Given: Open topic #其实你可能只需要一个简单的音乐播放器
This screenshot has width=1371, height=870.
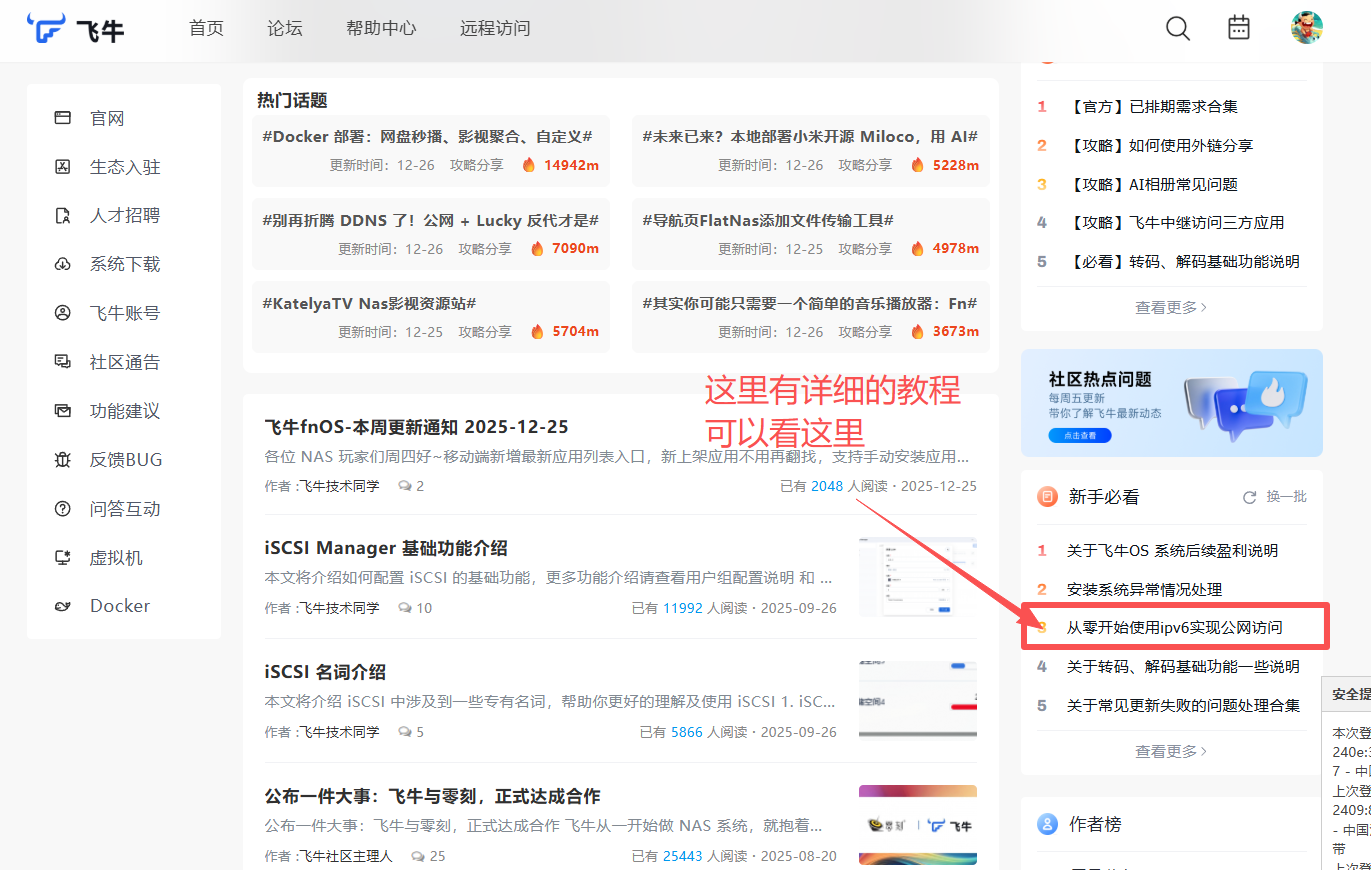Looking at the screenshot, I should [810, 303].
